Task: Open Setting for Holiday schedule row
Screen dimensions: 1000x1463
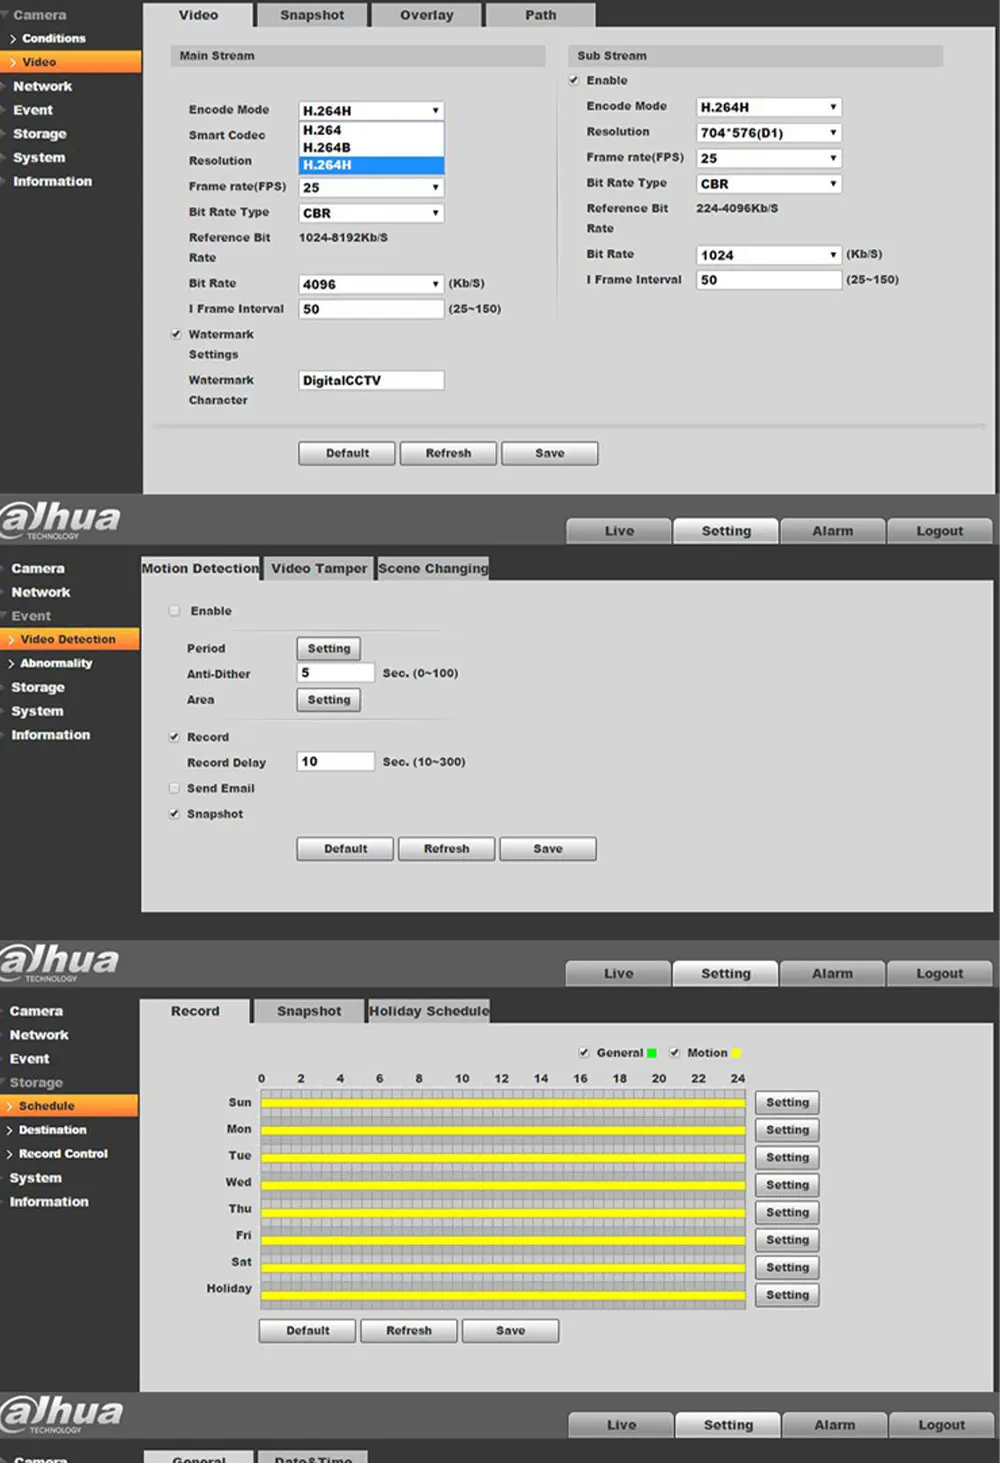Action: coord(788,1295)
